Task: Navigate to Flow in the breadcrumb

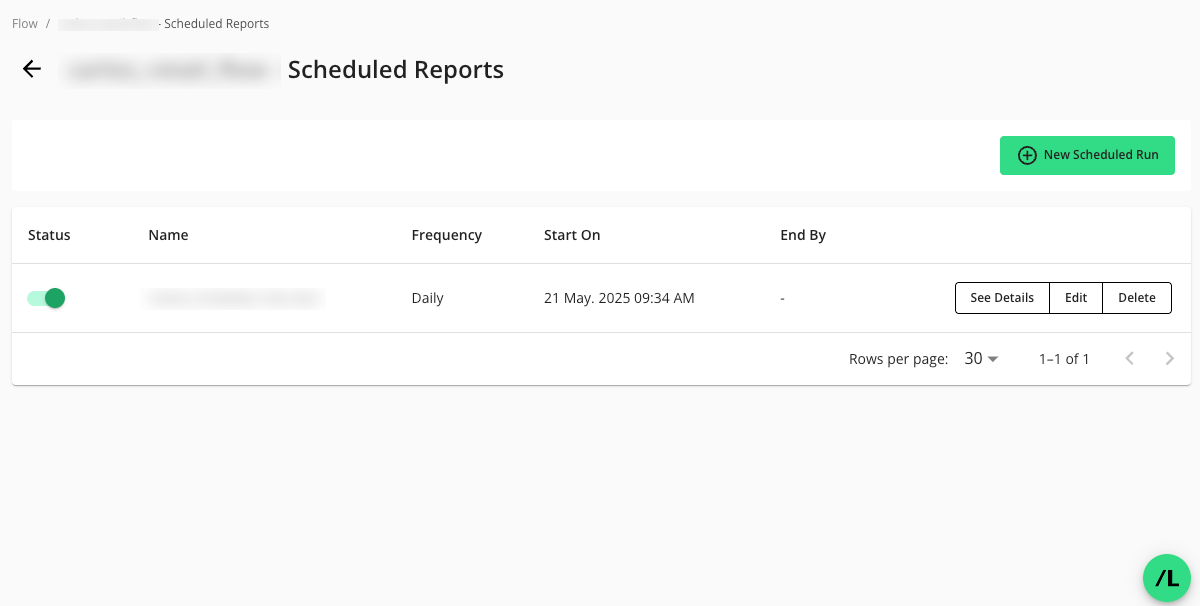Action: click(25, 24)
